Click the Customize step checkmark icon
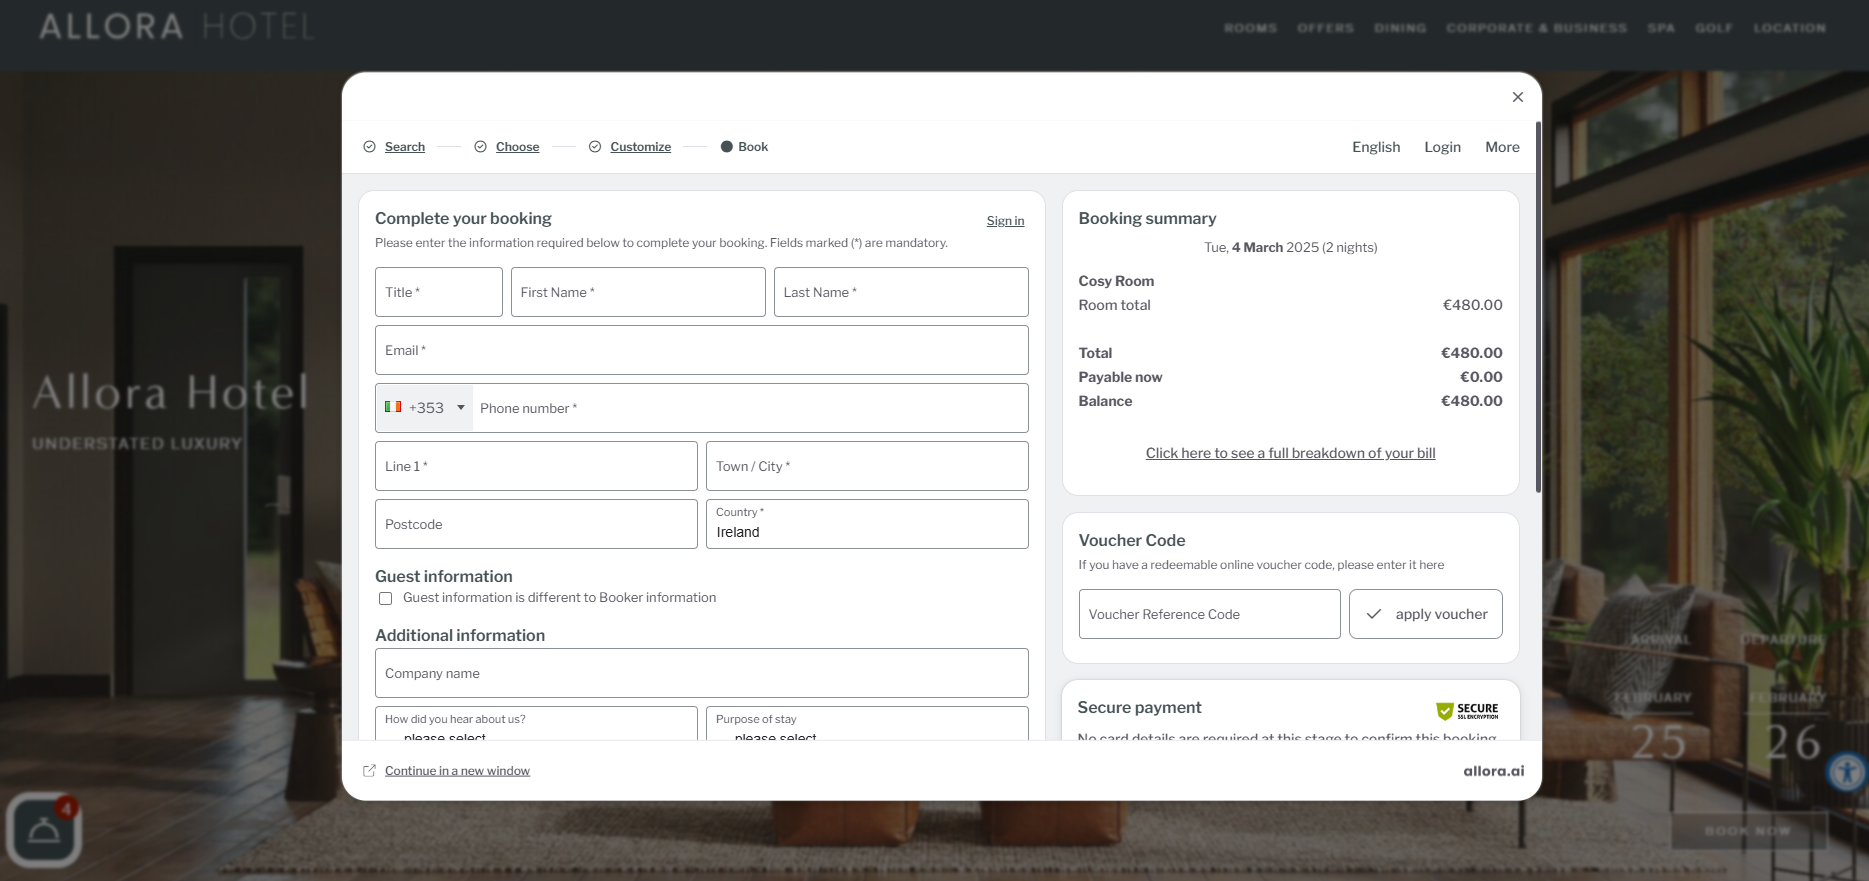This screenshot has height=881, width=1869. pos(595,147)
